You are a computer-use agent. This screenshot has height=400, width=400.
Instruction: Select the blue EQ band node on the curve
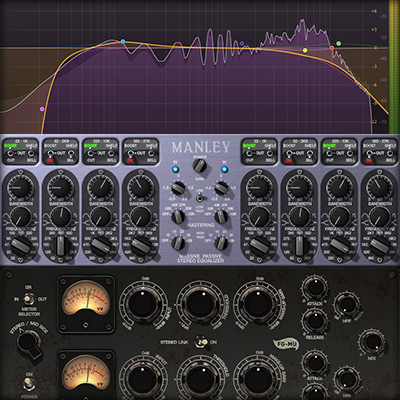tap(123, 42)
